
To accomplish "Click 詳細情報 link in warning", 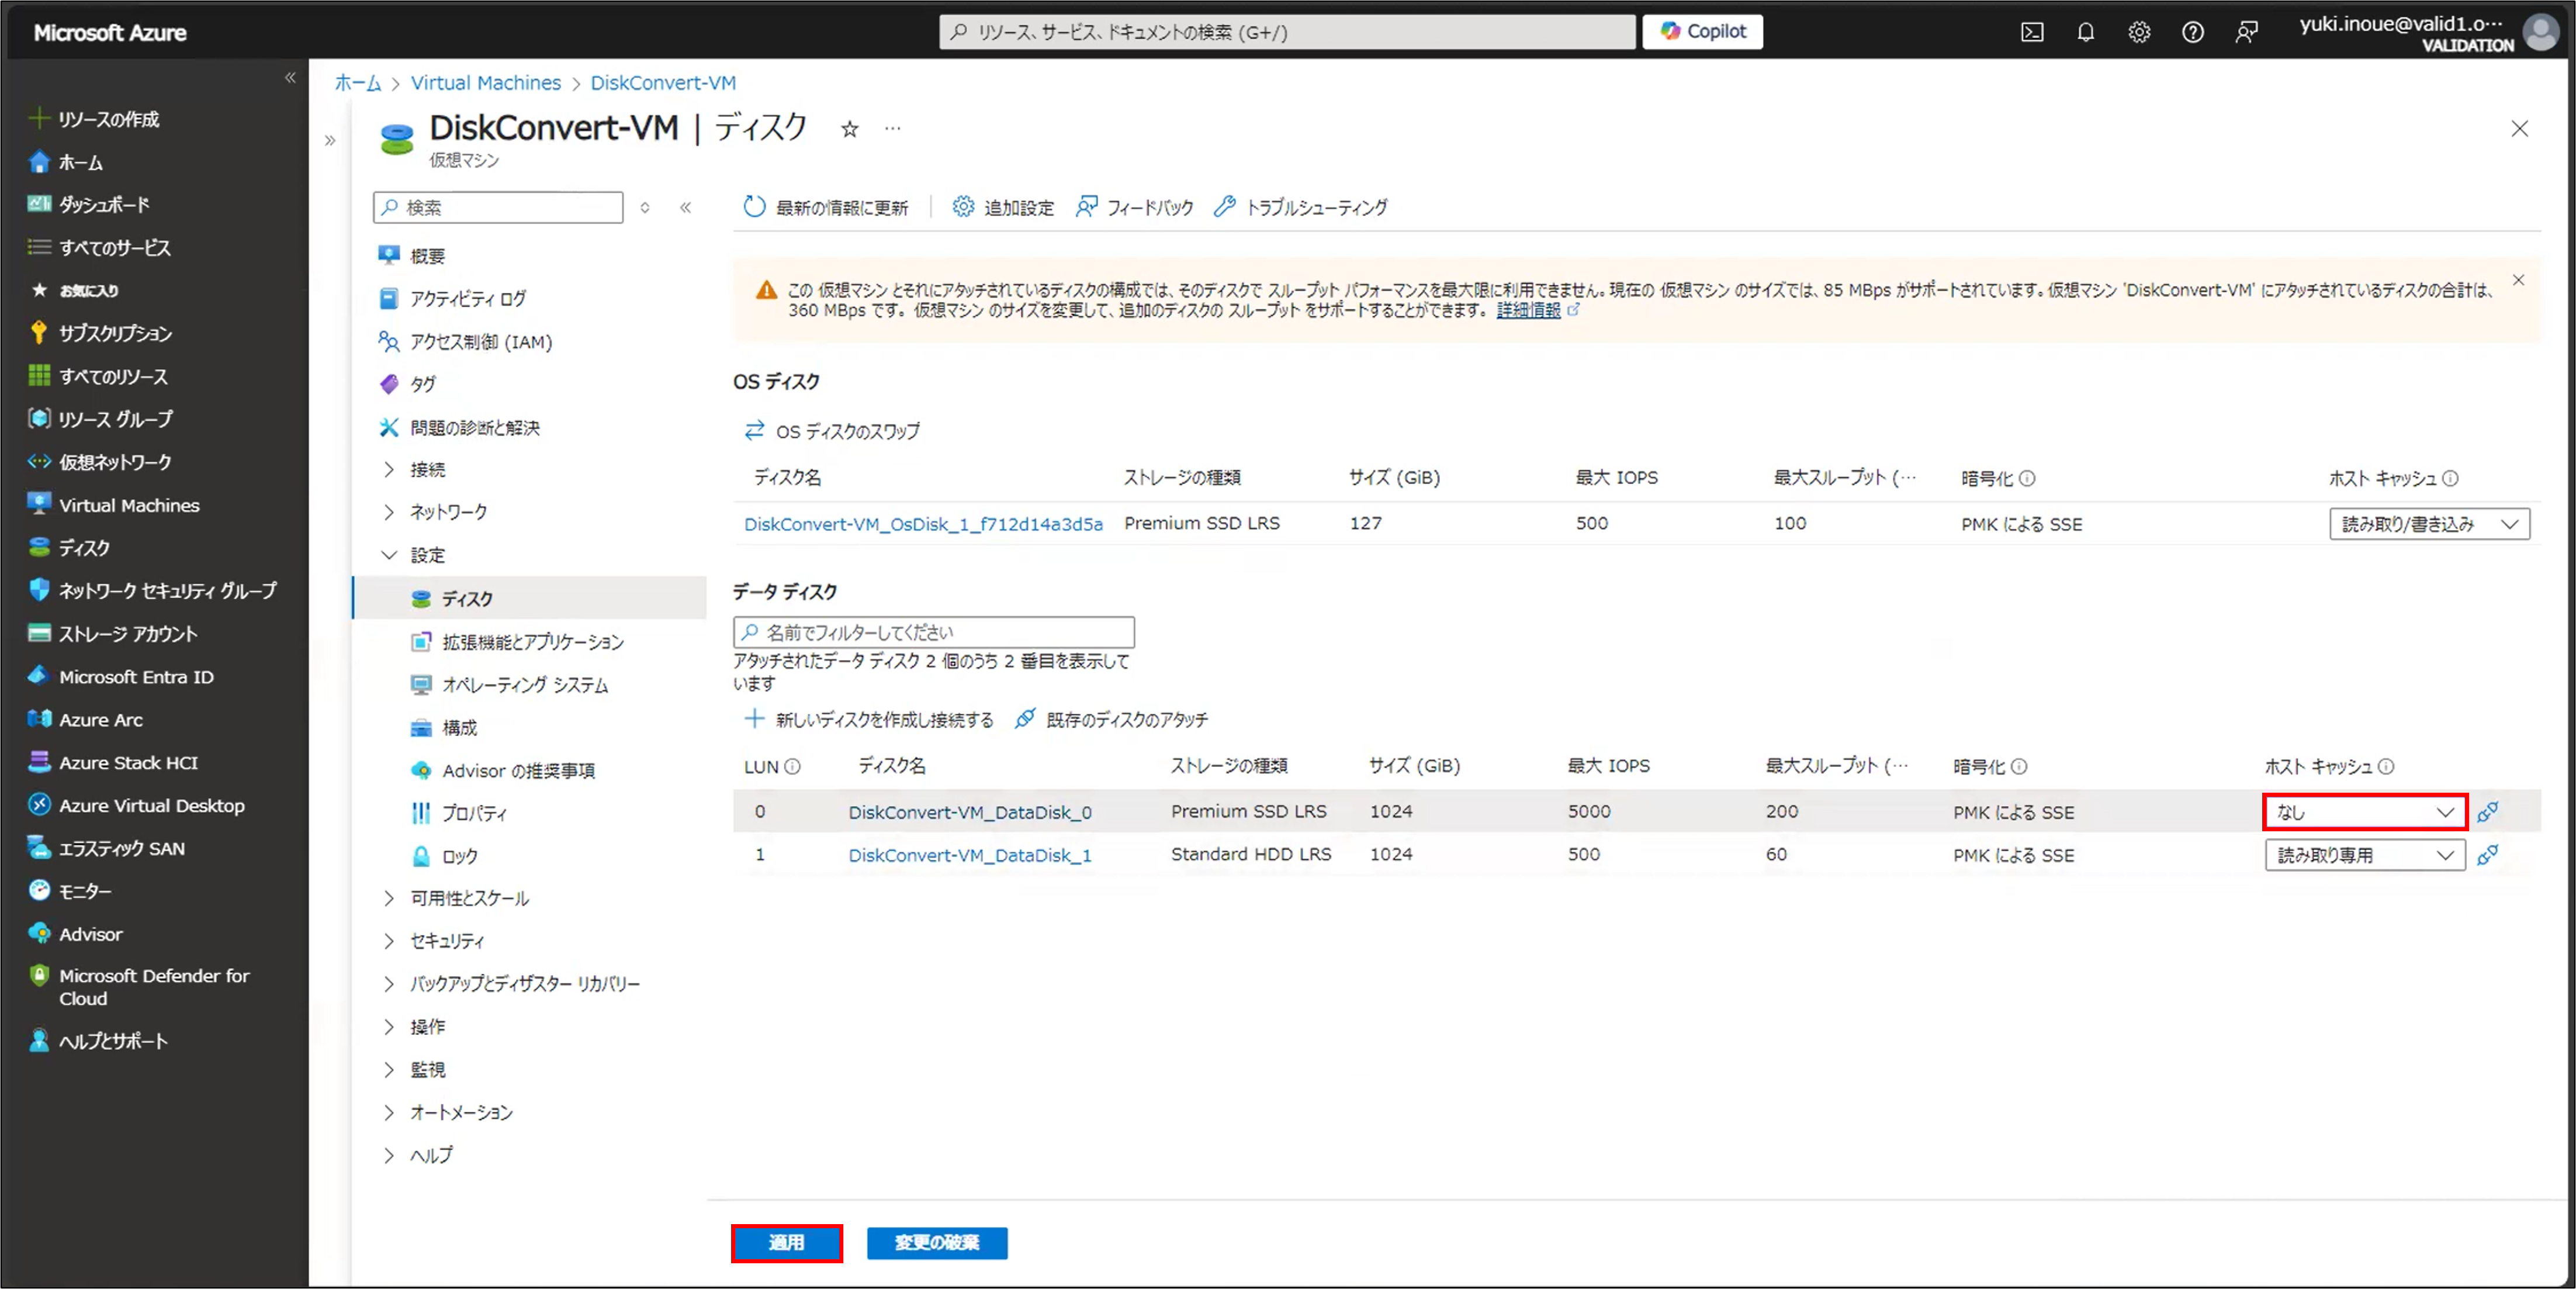I will coord(1528,310).
